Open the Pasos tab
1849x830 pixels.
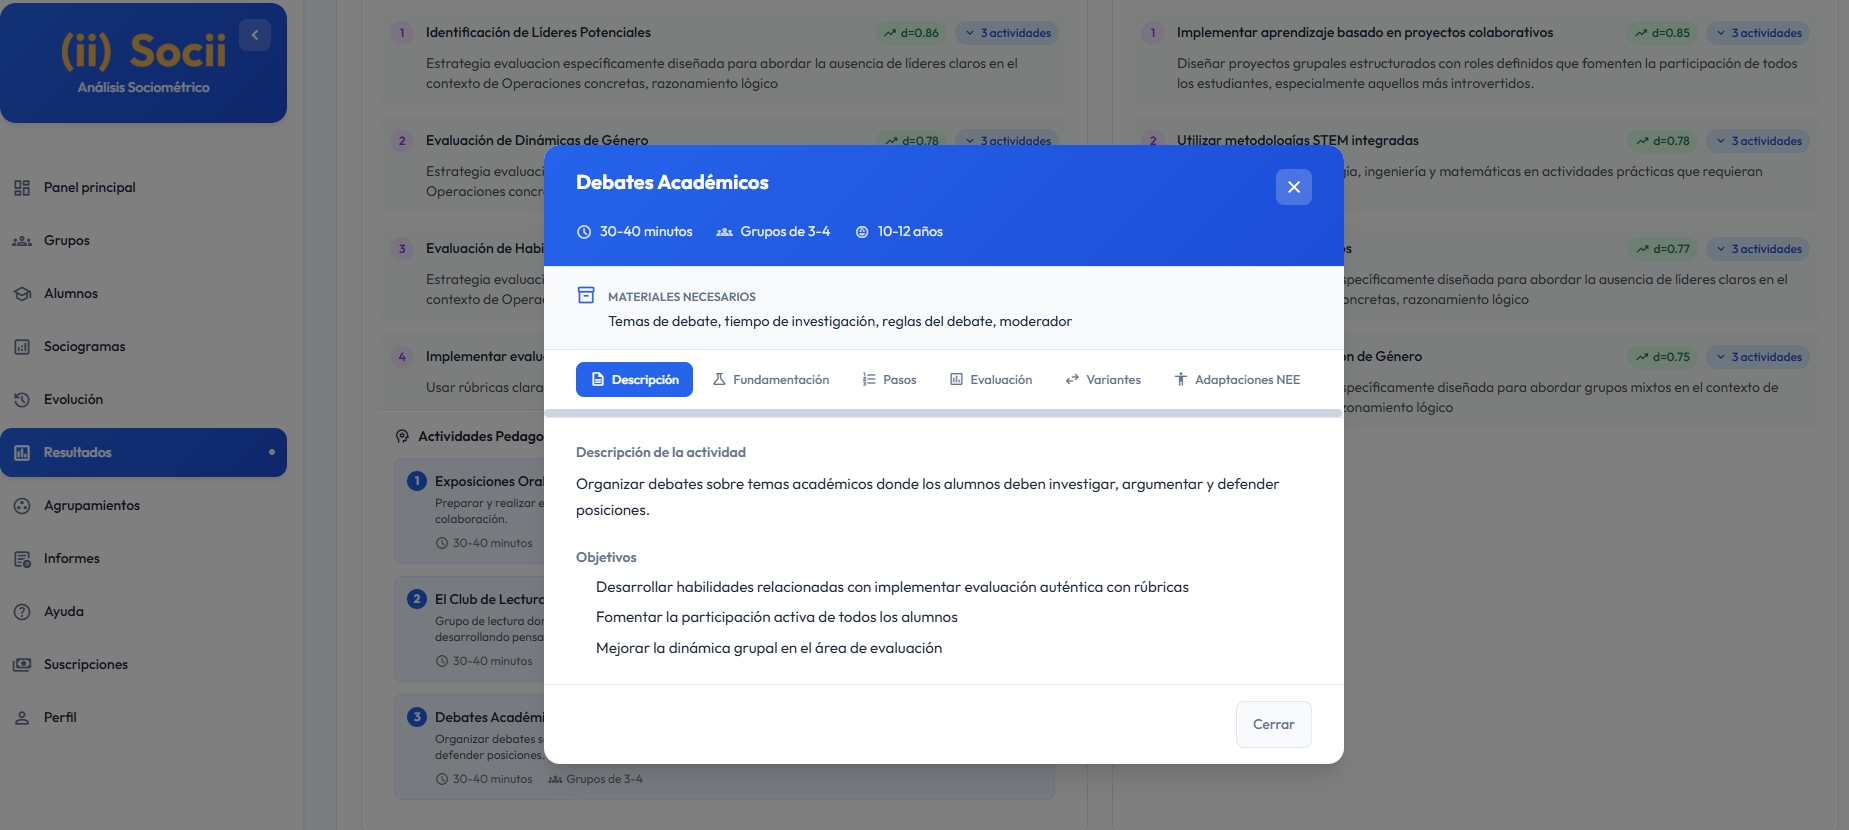tap(889, 380)
